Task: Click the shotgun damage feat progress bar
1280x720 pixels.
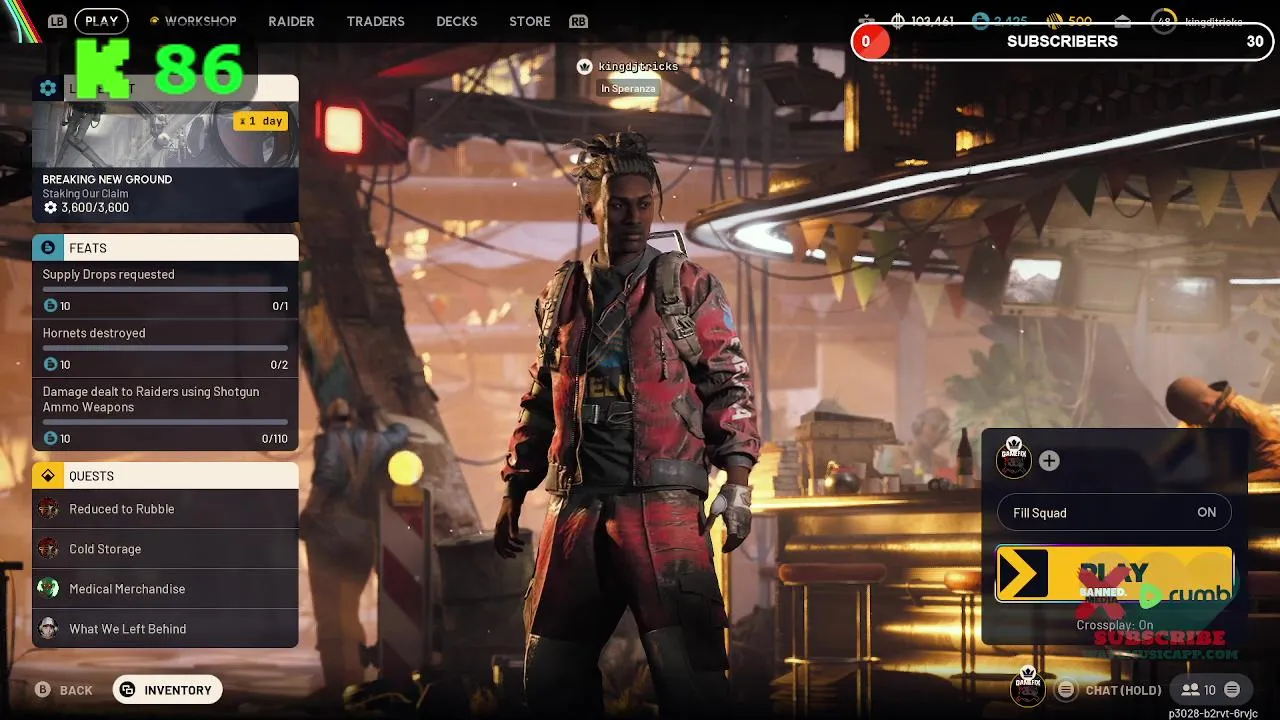Action: pos(165,422)
